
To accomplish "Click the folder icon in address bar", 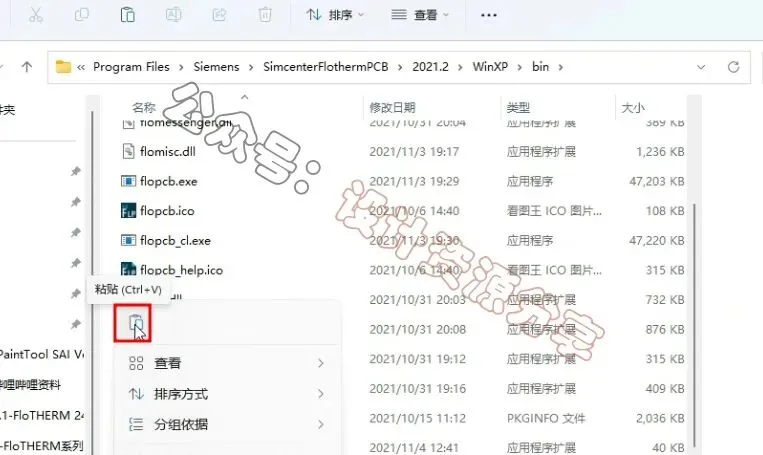I will 63,67.
